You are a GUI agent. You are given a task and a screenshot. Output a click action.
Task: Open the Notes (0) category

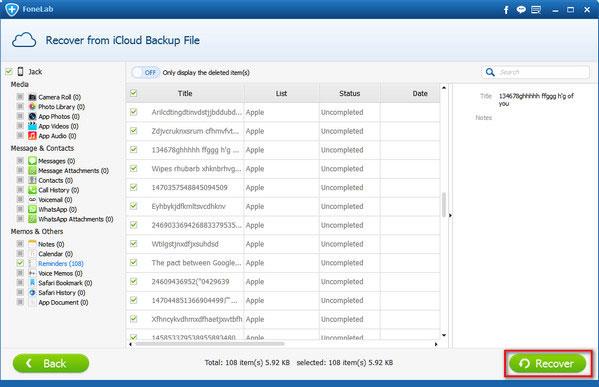click(51, 244)
